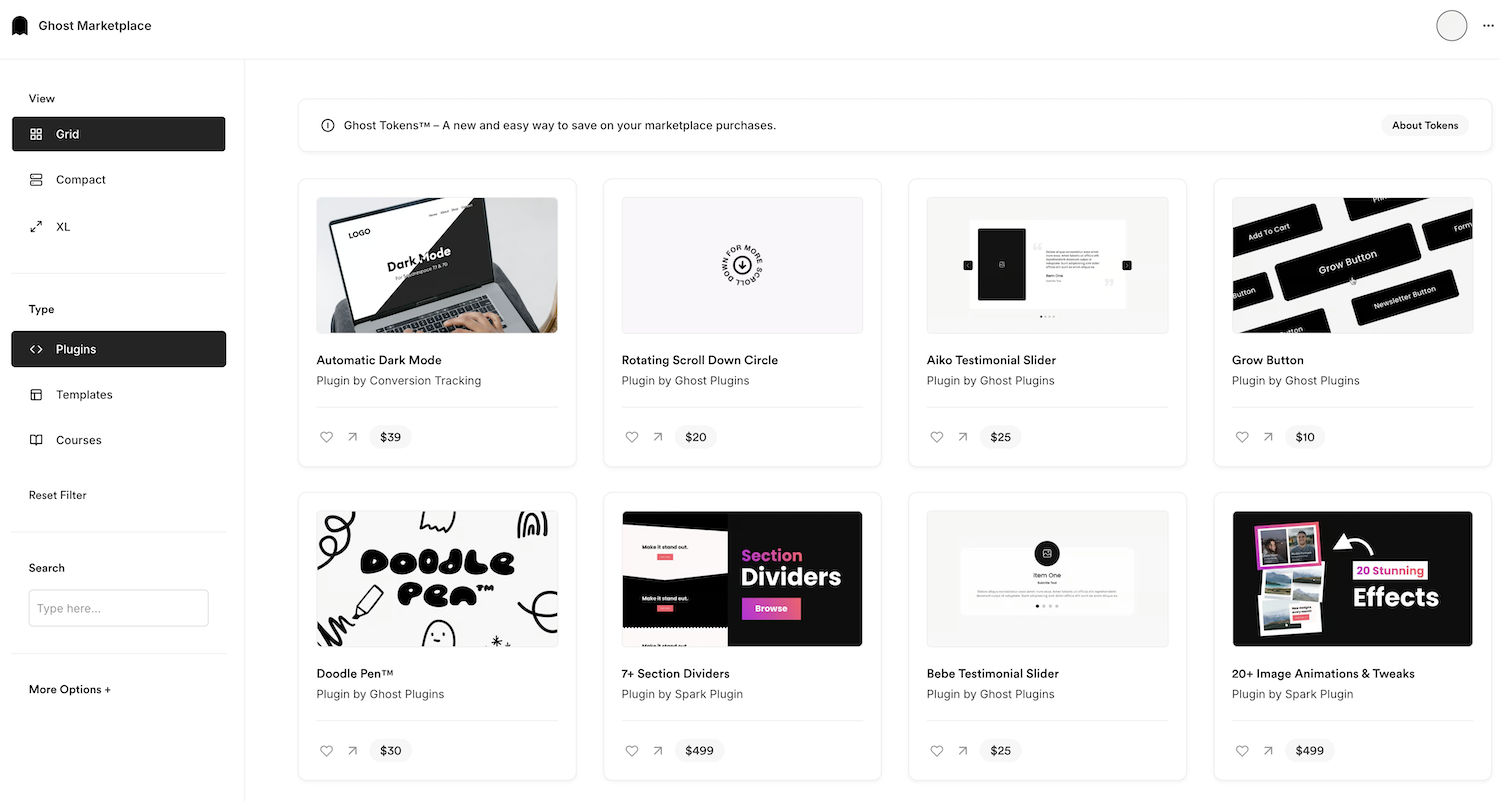Open Automatic Dark Mode via arrow icon
This screenshot has width=1500, height=801.
pos(352,437)
